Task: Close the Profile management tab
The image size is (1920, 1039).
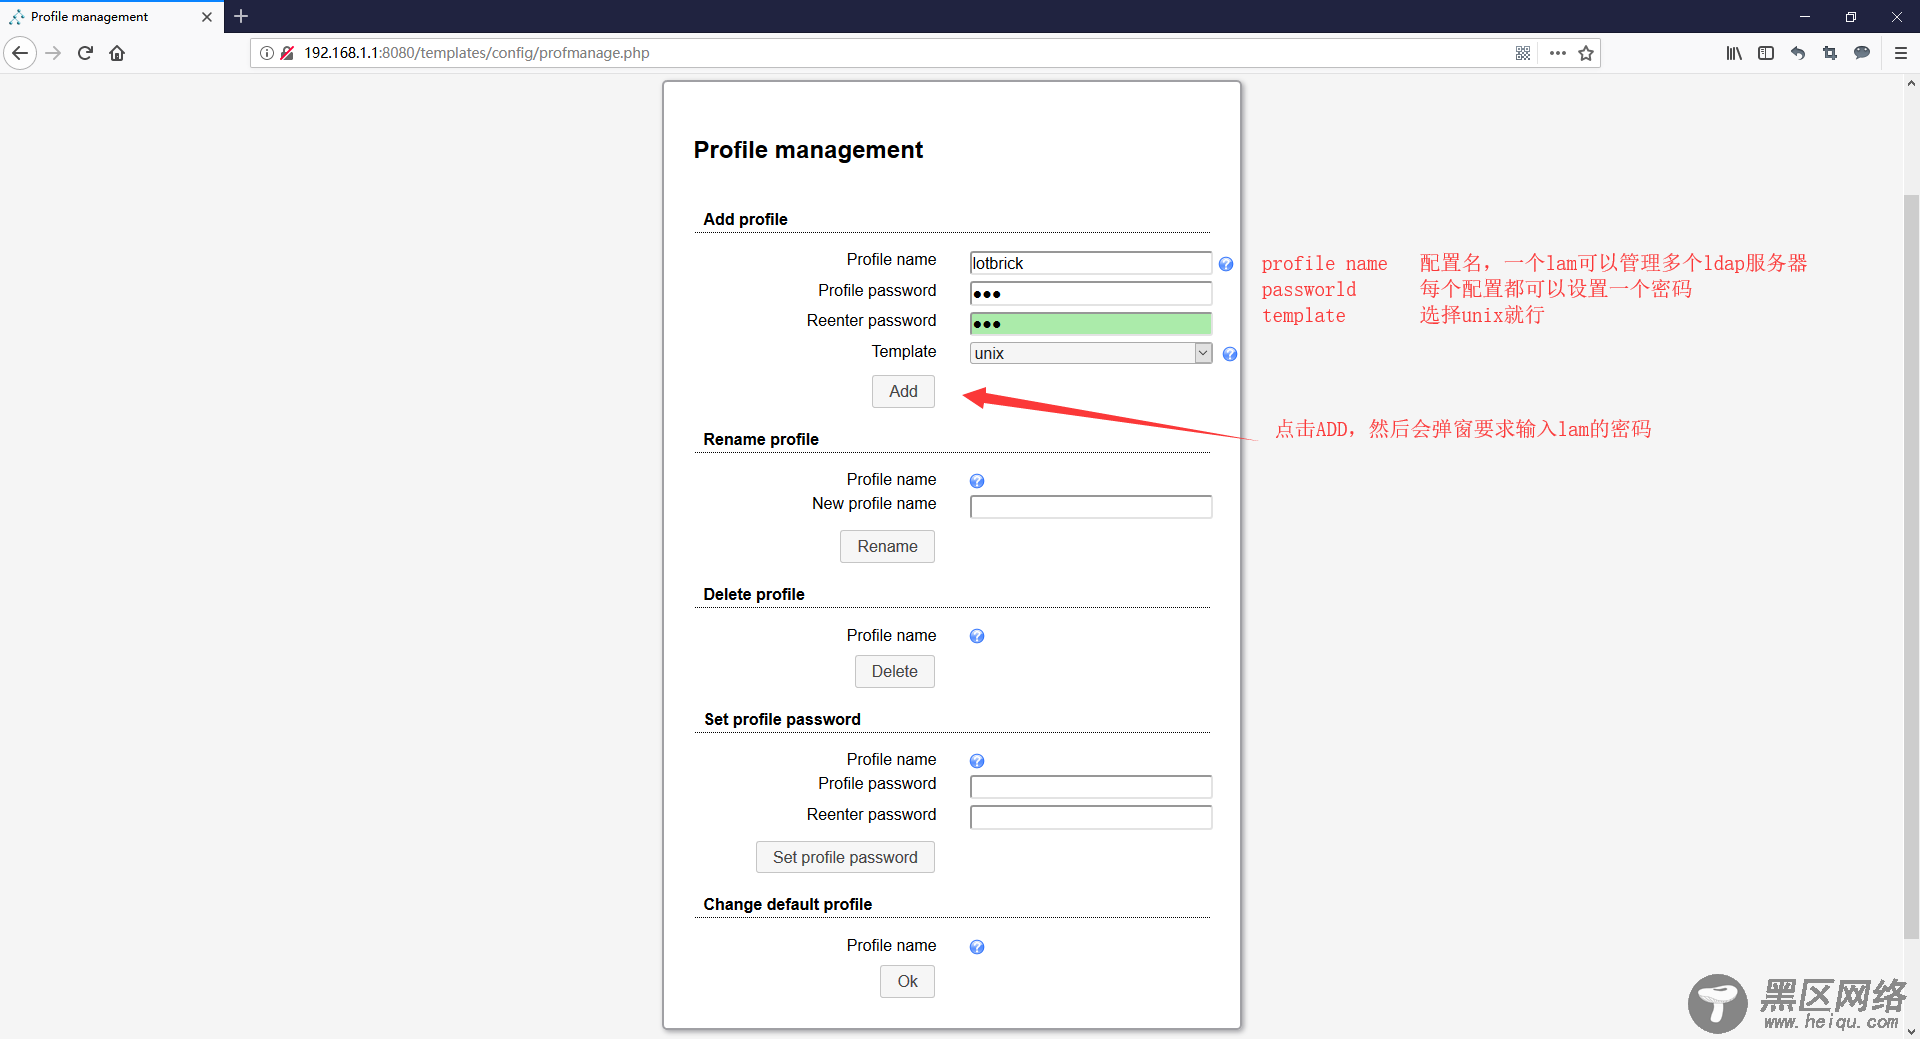Action: coord(207,17)
